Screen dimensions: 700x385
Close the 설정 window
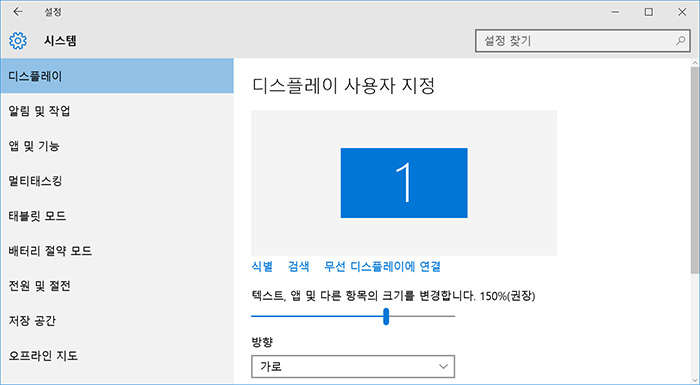[x=682, y=12]
